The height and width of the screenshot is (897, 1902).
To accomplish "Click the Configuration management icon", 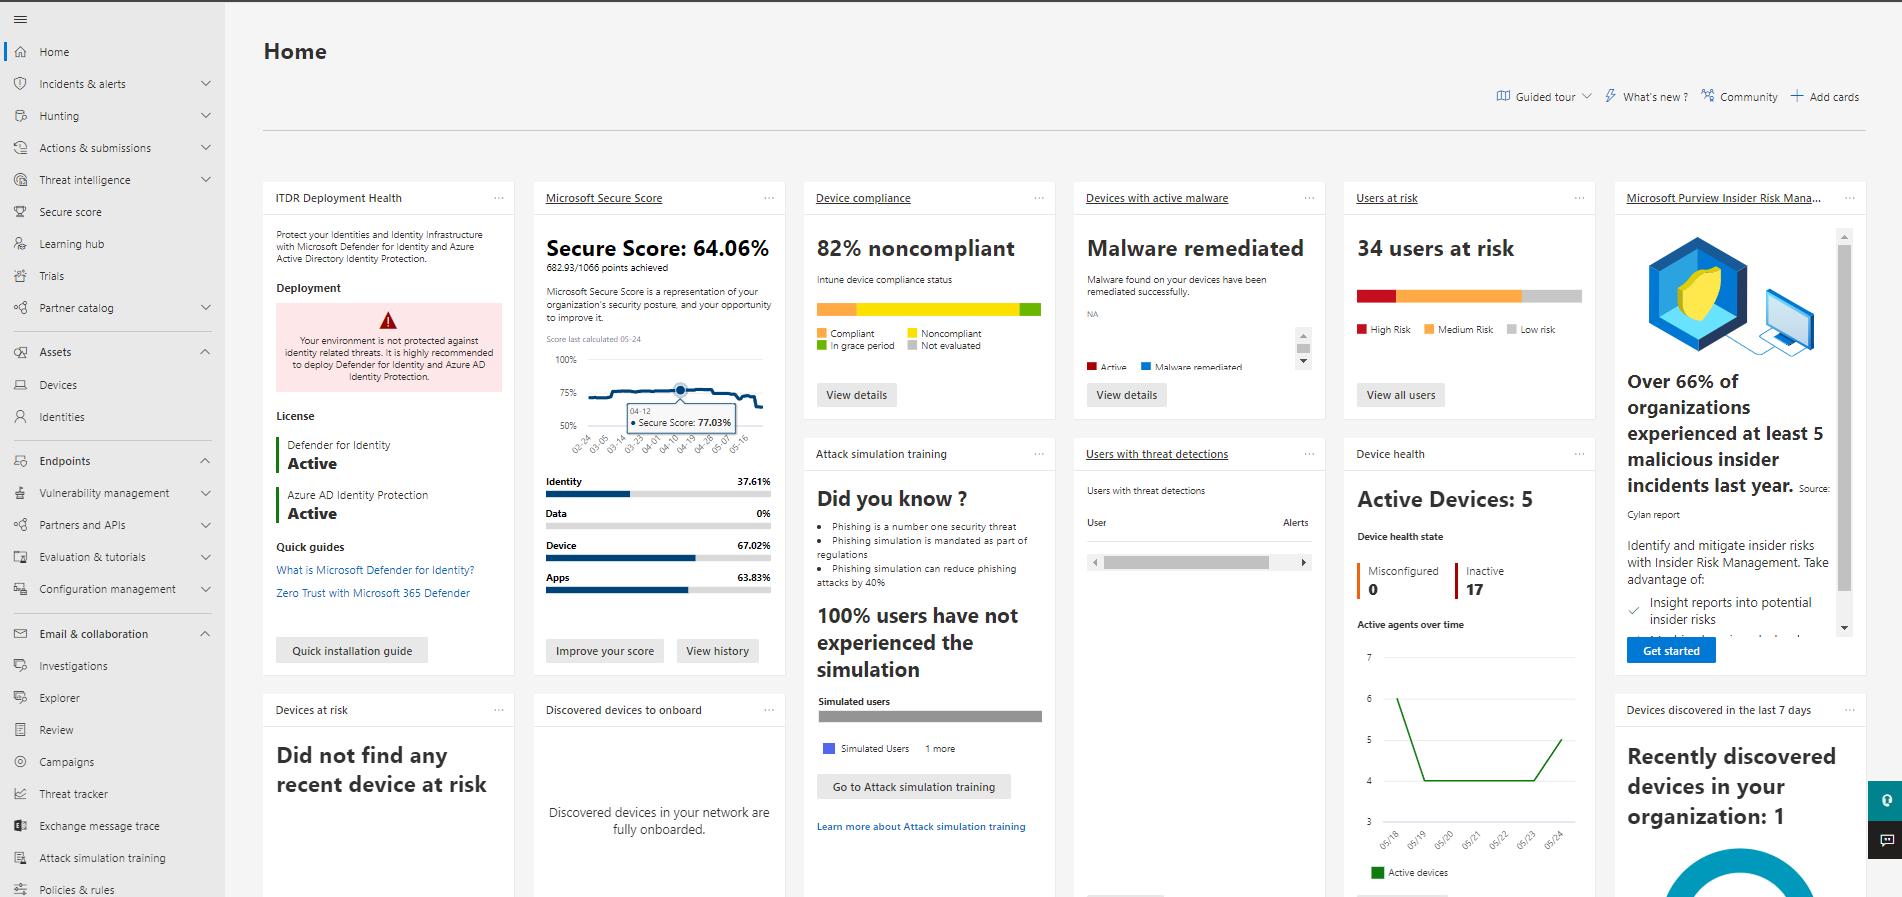I will click(20, 589).
